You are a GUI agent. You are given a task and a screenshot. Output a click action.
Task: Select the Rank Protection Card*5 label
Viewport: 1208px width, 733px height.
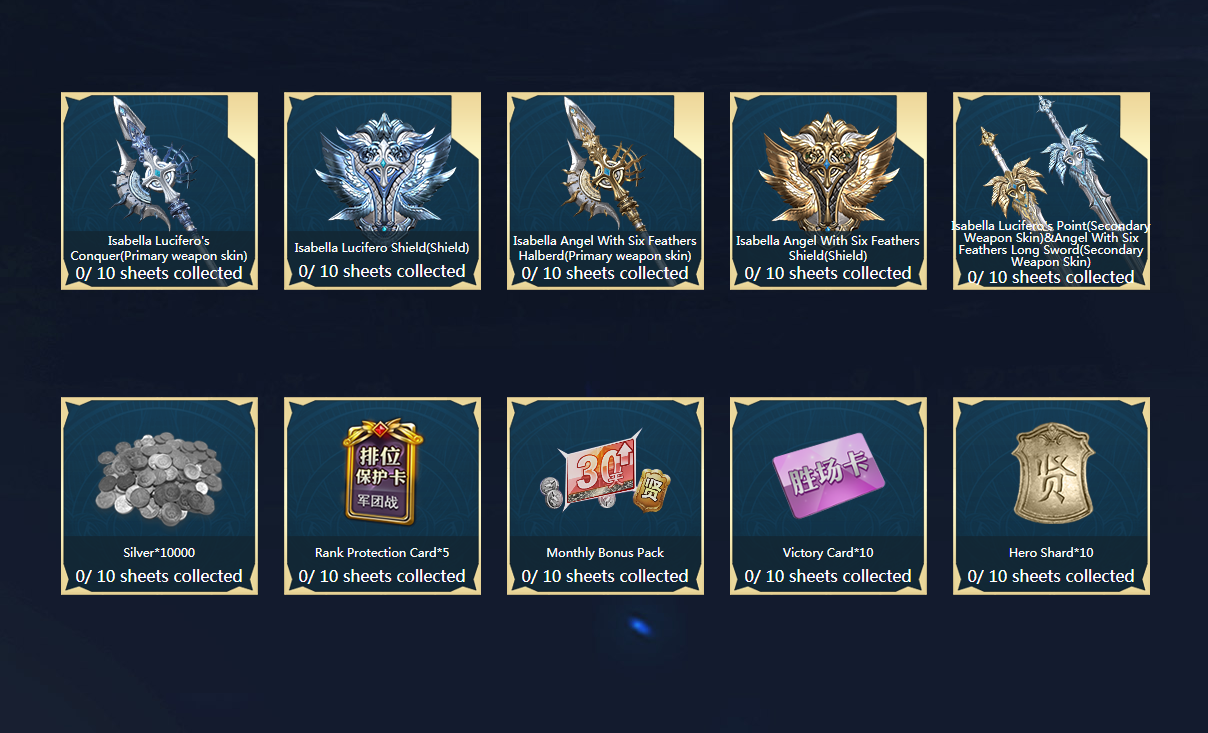click(x=382, y=552)
